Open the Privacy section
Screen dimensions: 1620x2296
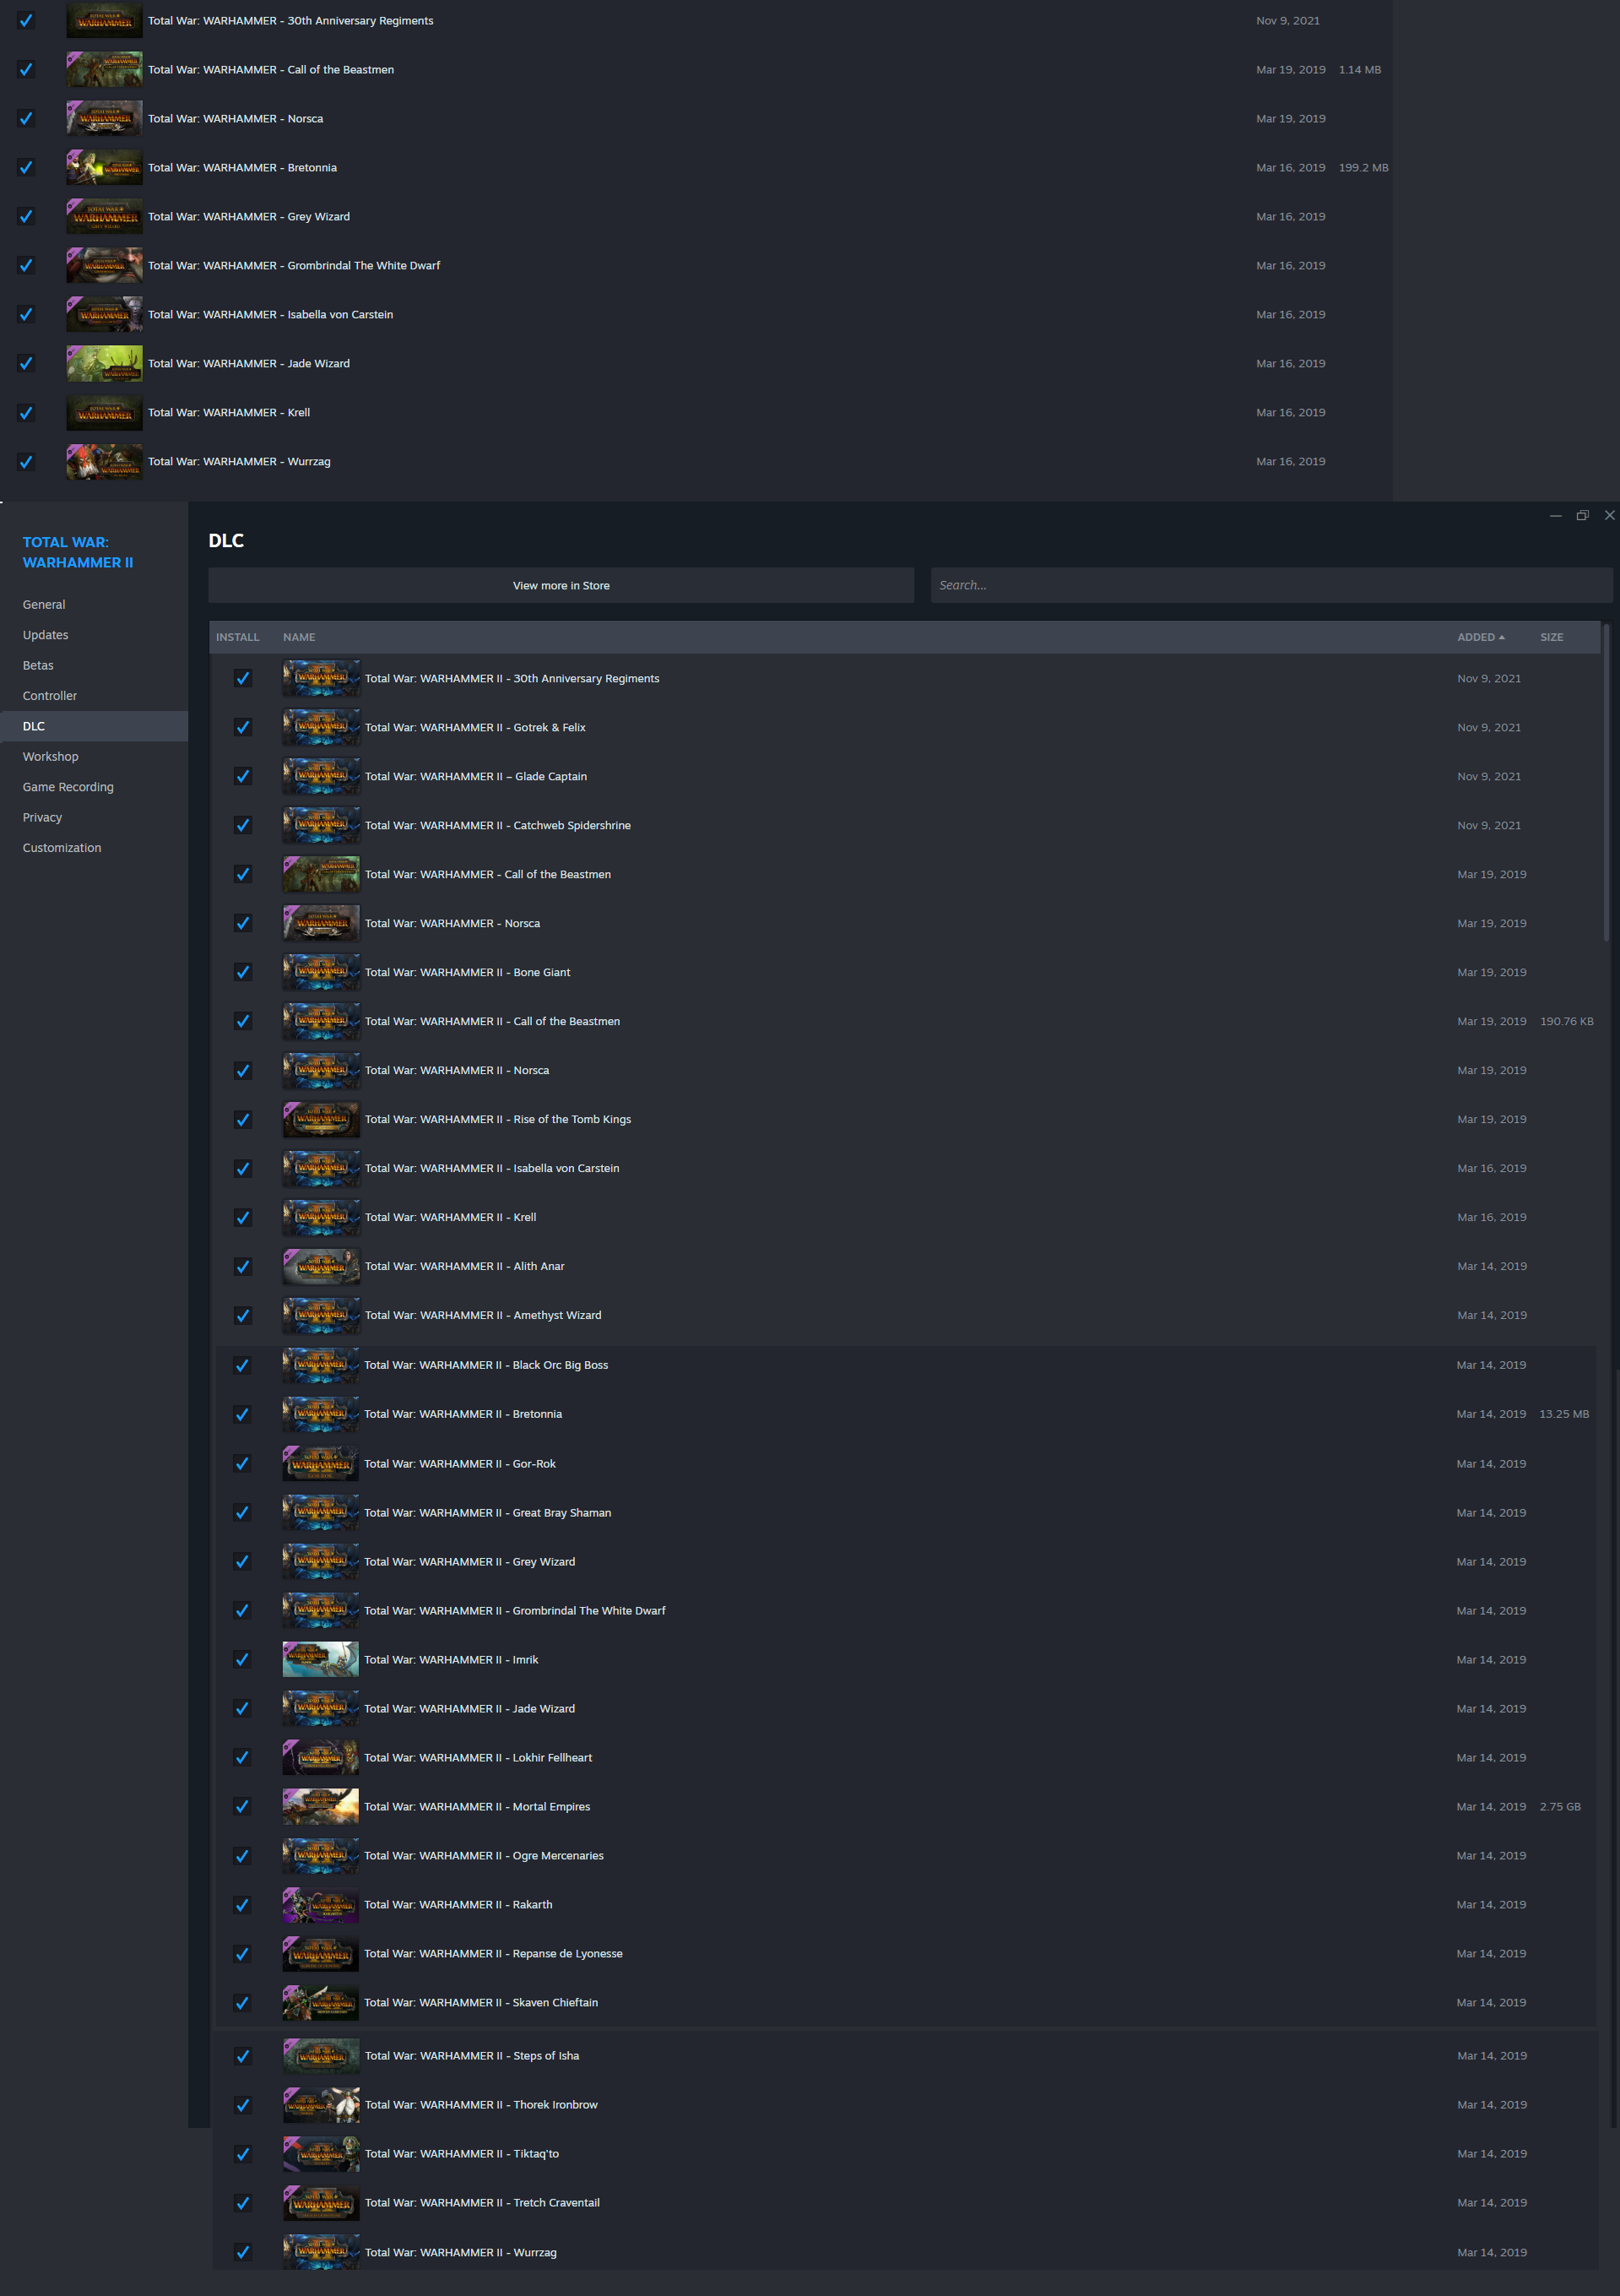[x=94, y=817]
